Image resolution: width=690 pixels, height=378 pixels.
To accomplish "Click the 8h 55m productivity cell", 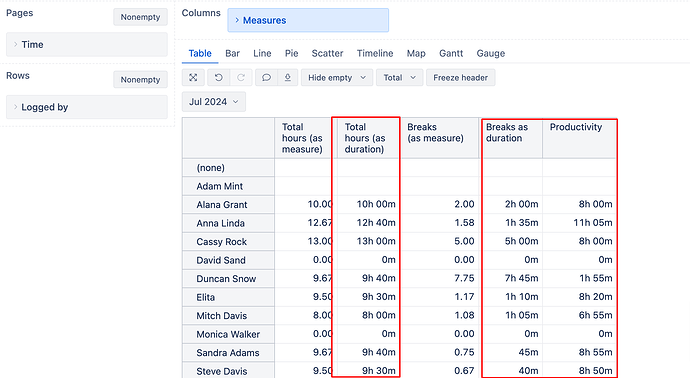I will coord(580,352).
